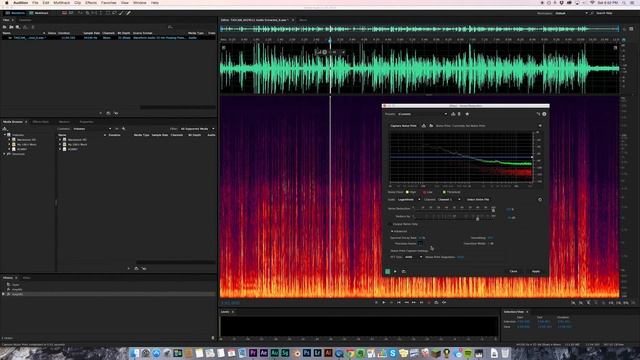Switch to Multitrack editor view
The width and height of the screenshot is (640, 360).
click(39, 13)
